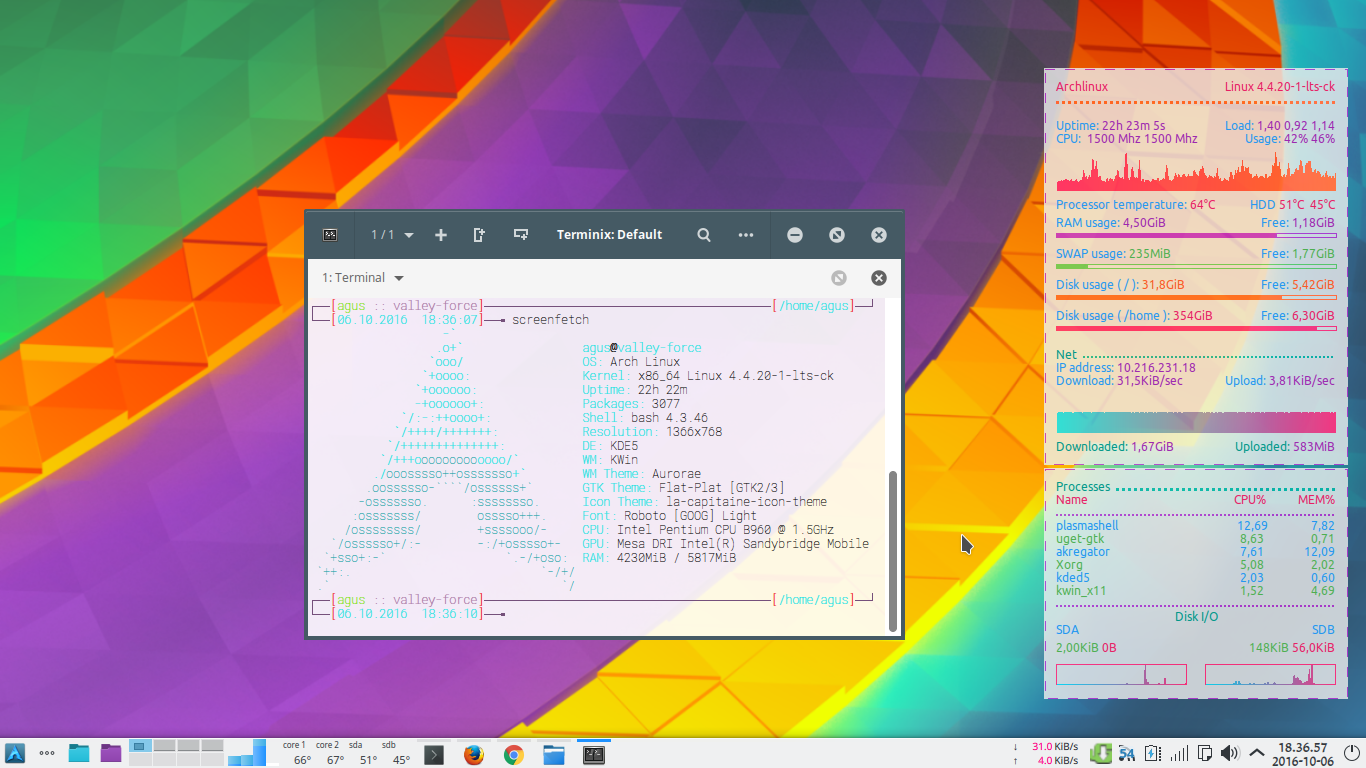Mute the volume via the speaker icon
The image size is (1366, 768).
coord(1229,753)
